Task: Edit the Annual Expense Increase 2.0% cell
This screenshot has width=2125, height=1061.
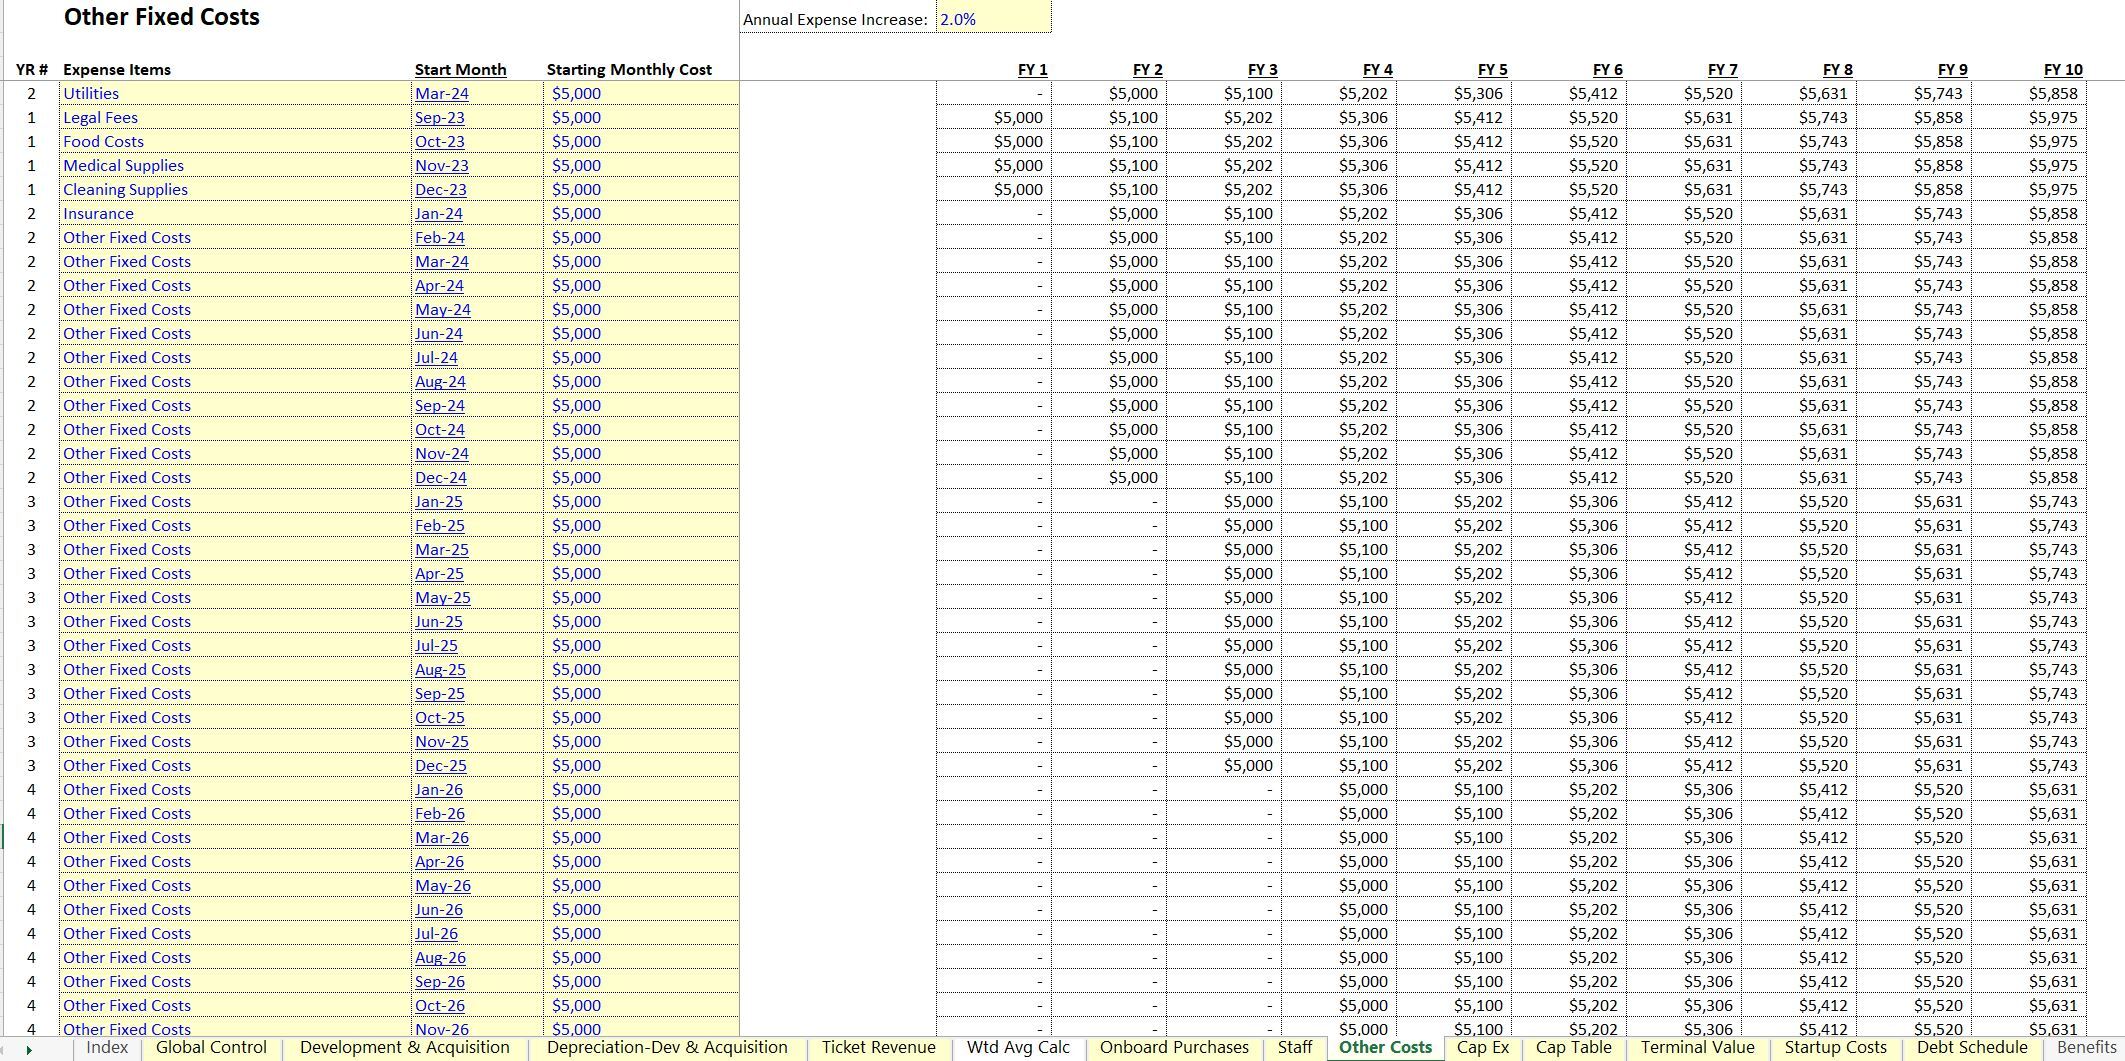Action: click(993, 19)
